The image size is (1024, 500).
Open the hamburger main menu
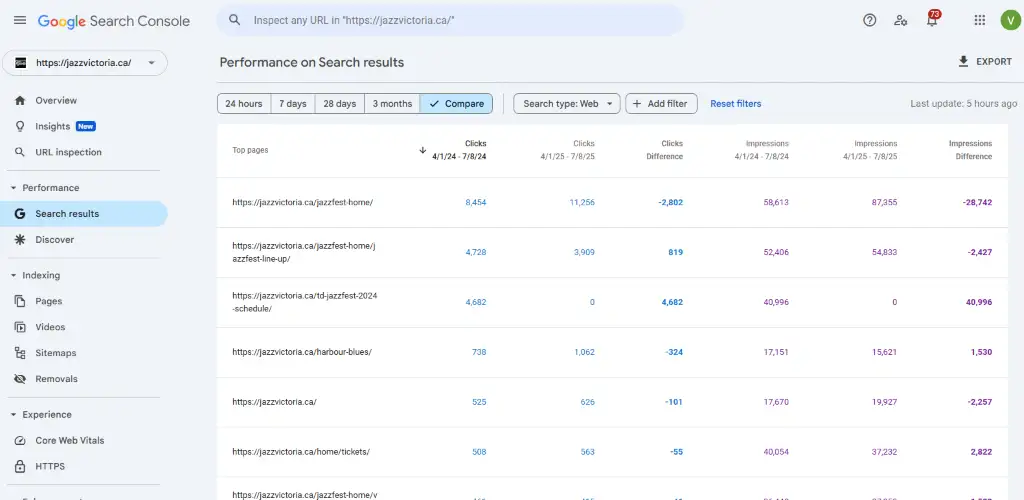pyautogui.click(x=20, y=20)
